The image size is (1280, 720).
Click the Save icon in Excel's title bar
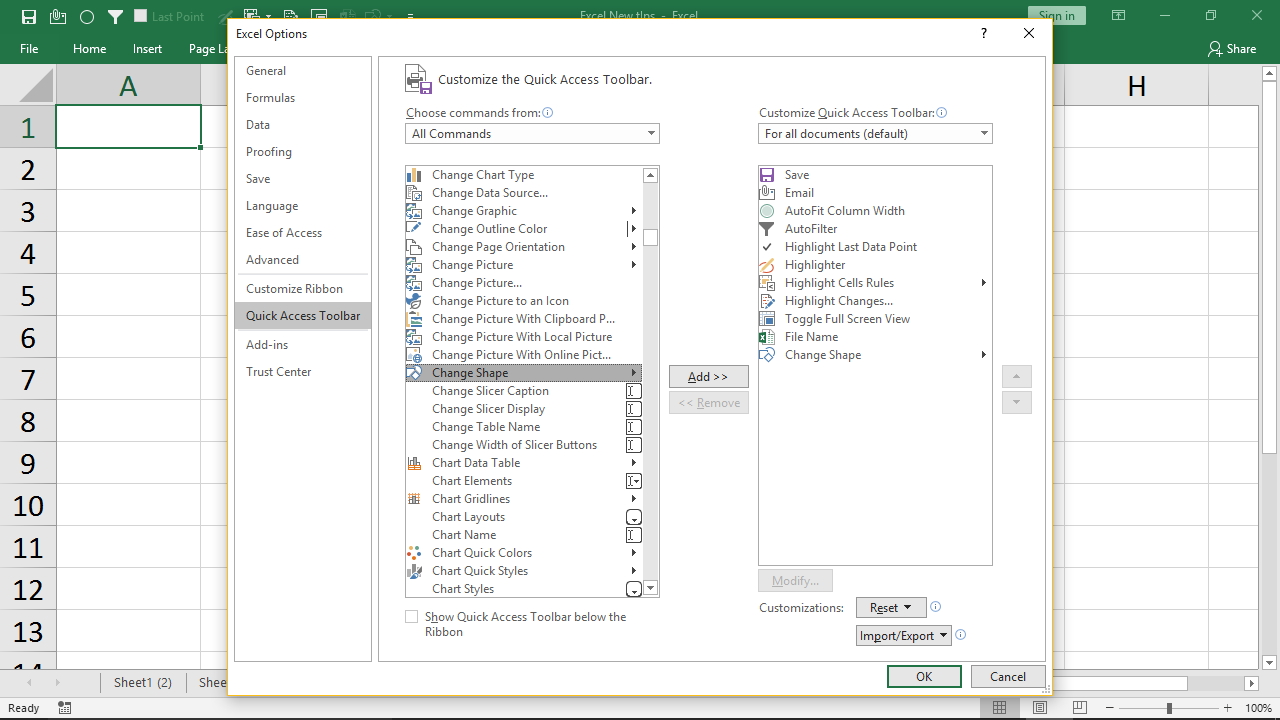coord(29,16)
